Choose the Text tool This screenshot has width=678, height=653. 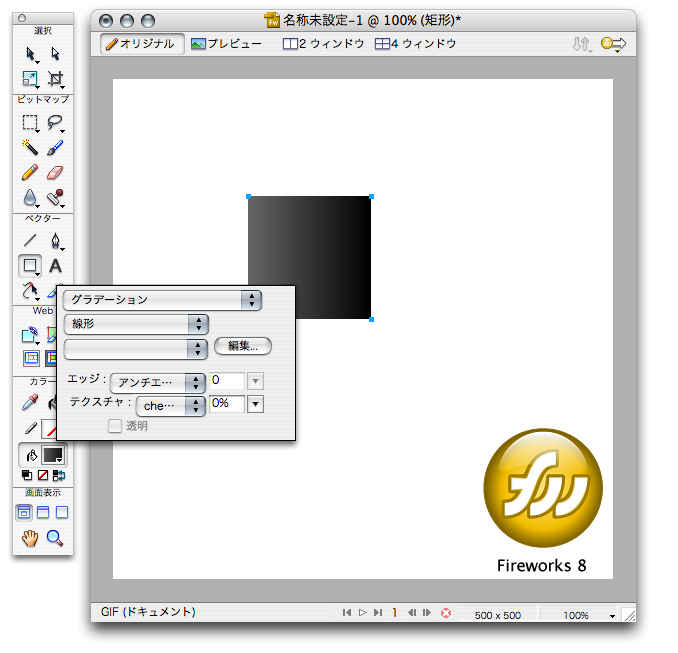pos(55,266)
